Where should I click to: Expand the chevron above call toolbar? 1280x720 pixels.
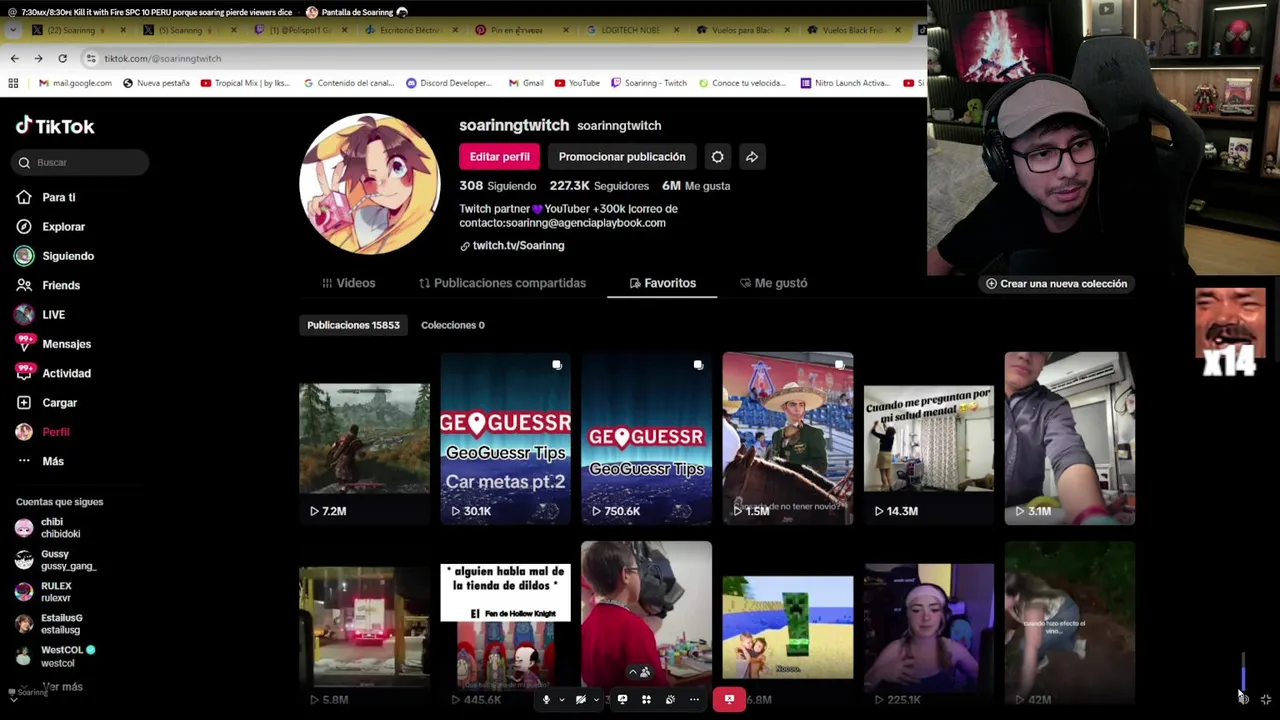click(632, 672)
